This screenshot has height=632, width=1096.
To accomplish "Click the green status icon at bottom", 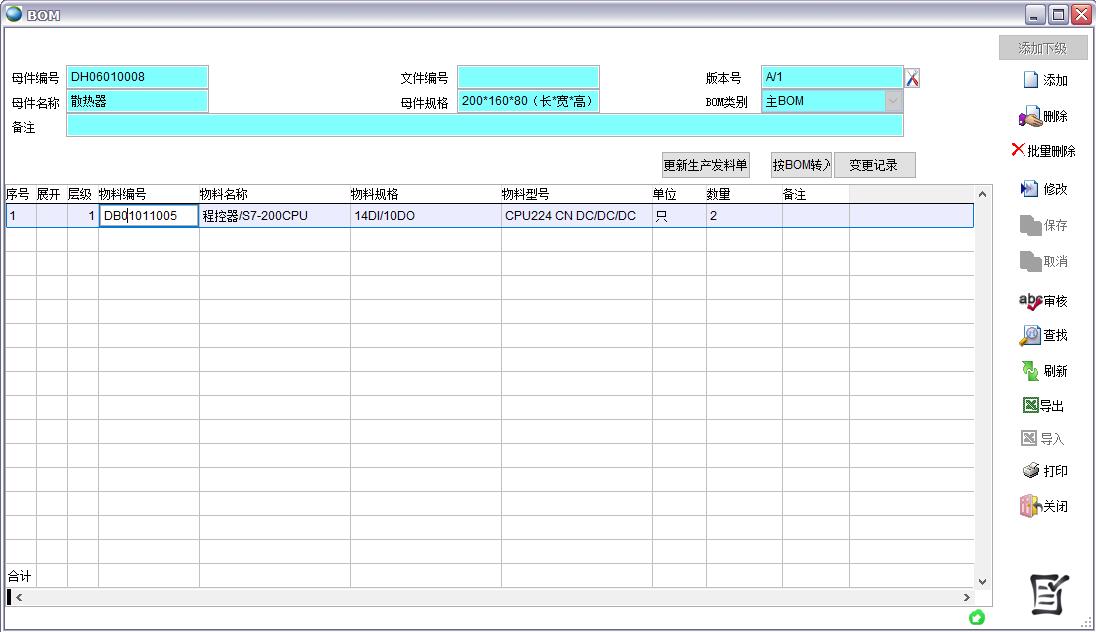I will coord(977,618).
